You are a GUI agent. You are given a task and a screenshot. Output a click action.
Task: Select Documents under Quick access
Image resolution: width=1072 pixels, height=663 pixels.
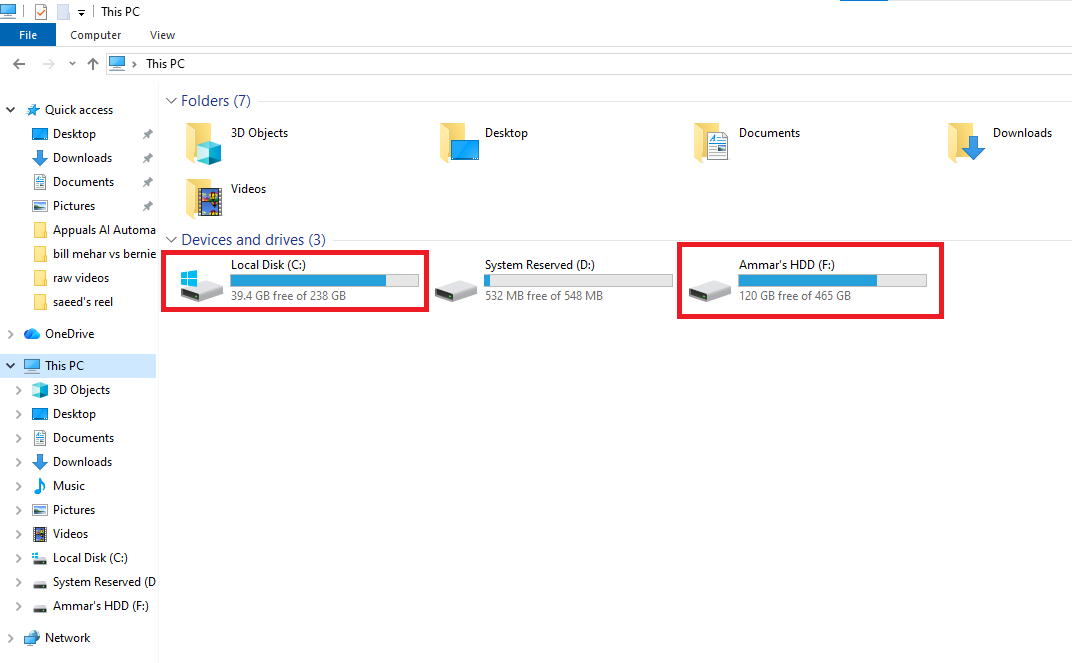coord(83,182)
